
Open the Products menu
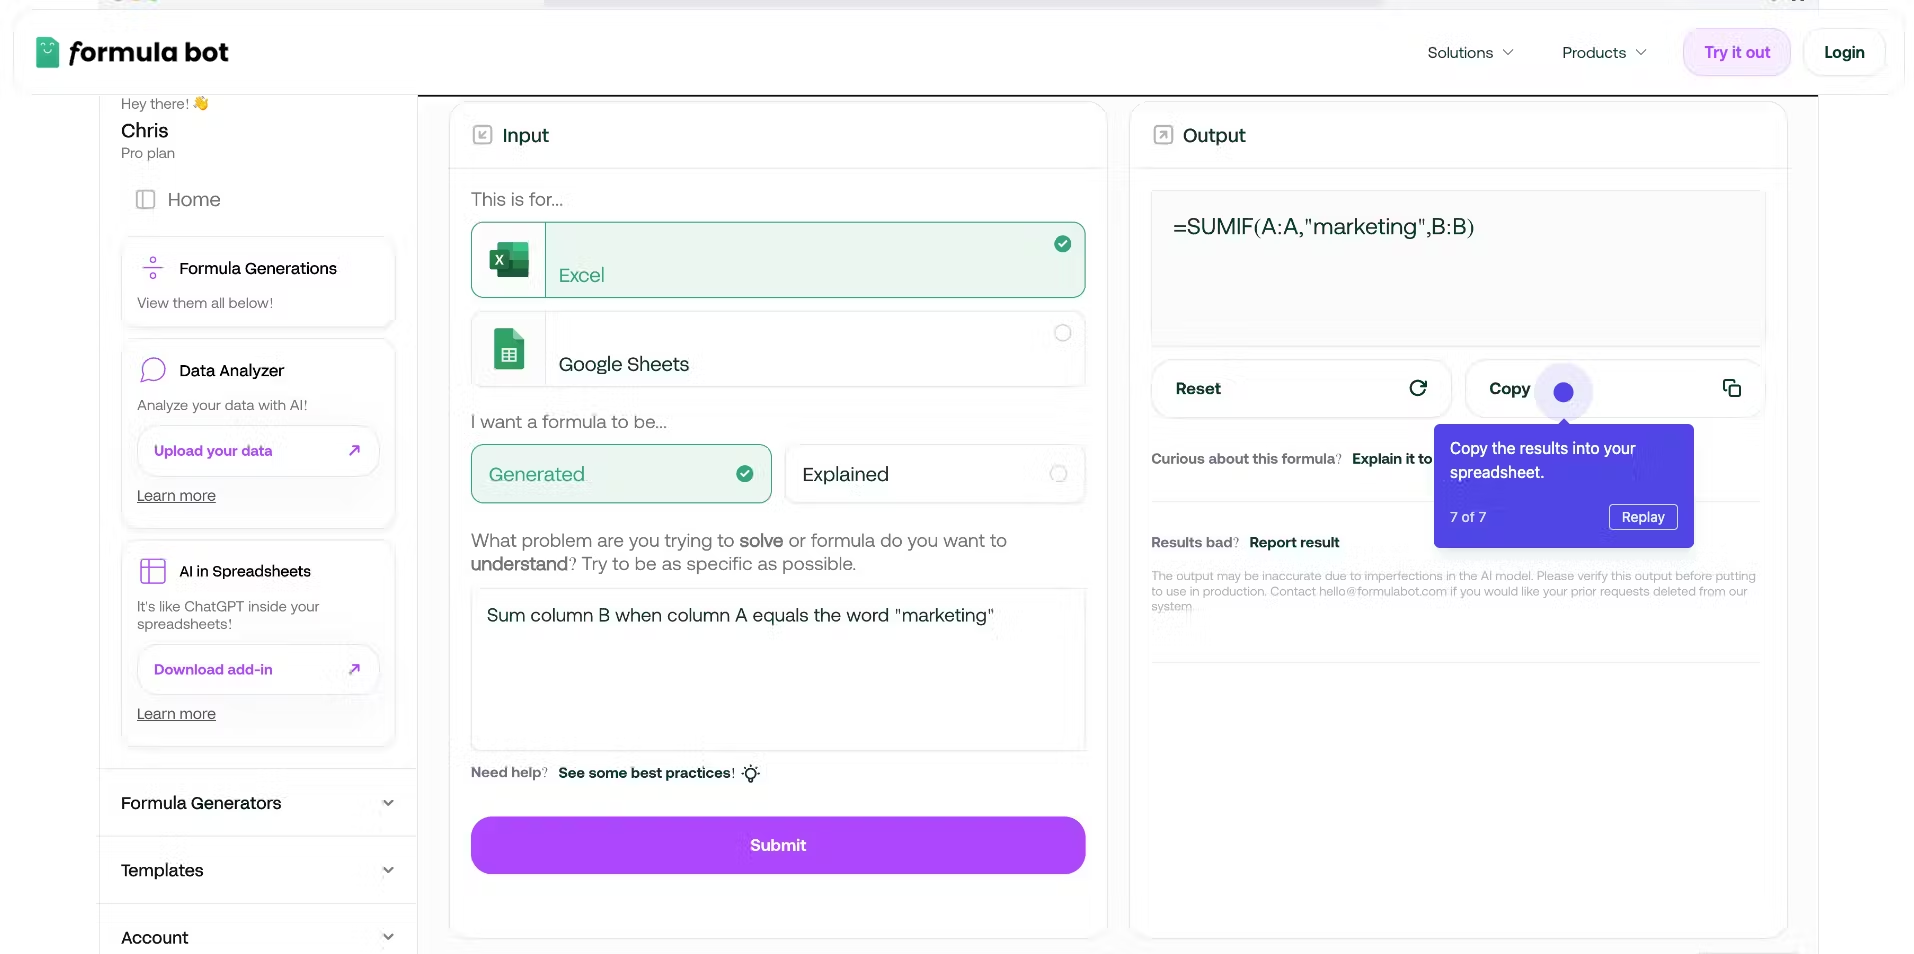coord(1603,53)
